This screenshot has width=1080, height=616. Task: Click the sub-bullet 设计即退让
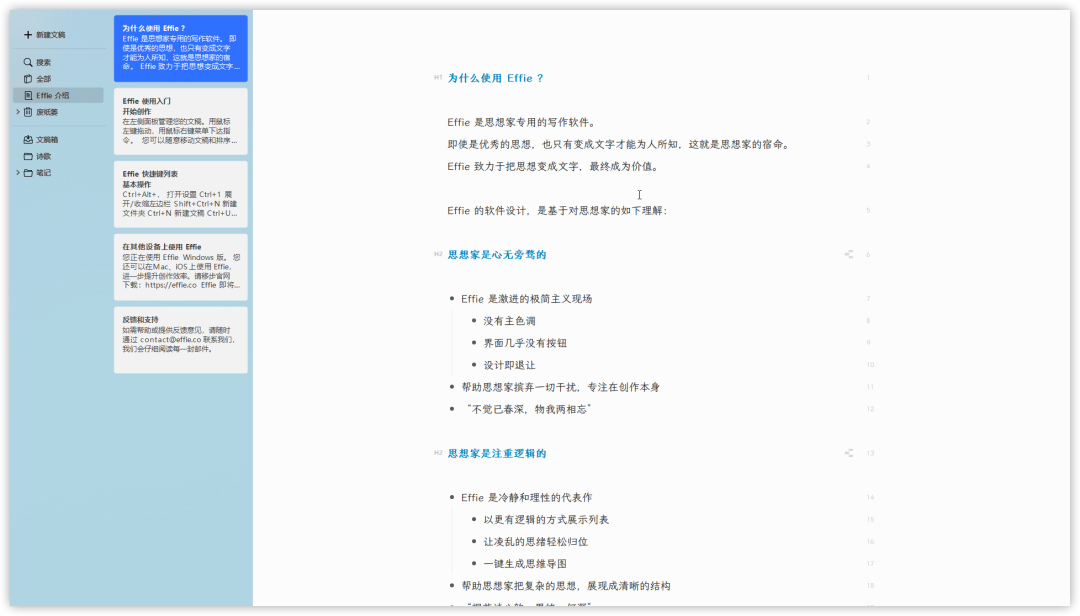pyautogui.click(x=509, y=365)
